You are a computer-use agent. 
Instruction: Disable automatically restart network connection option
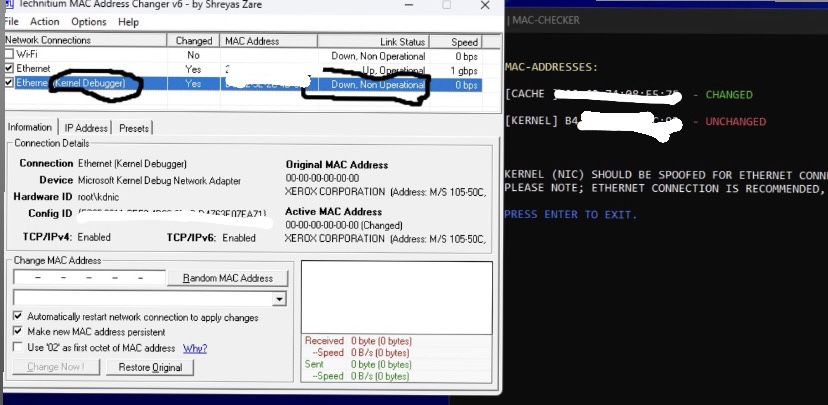[18, 316]
